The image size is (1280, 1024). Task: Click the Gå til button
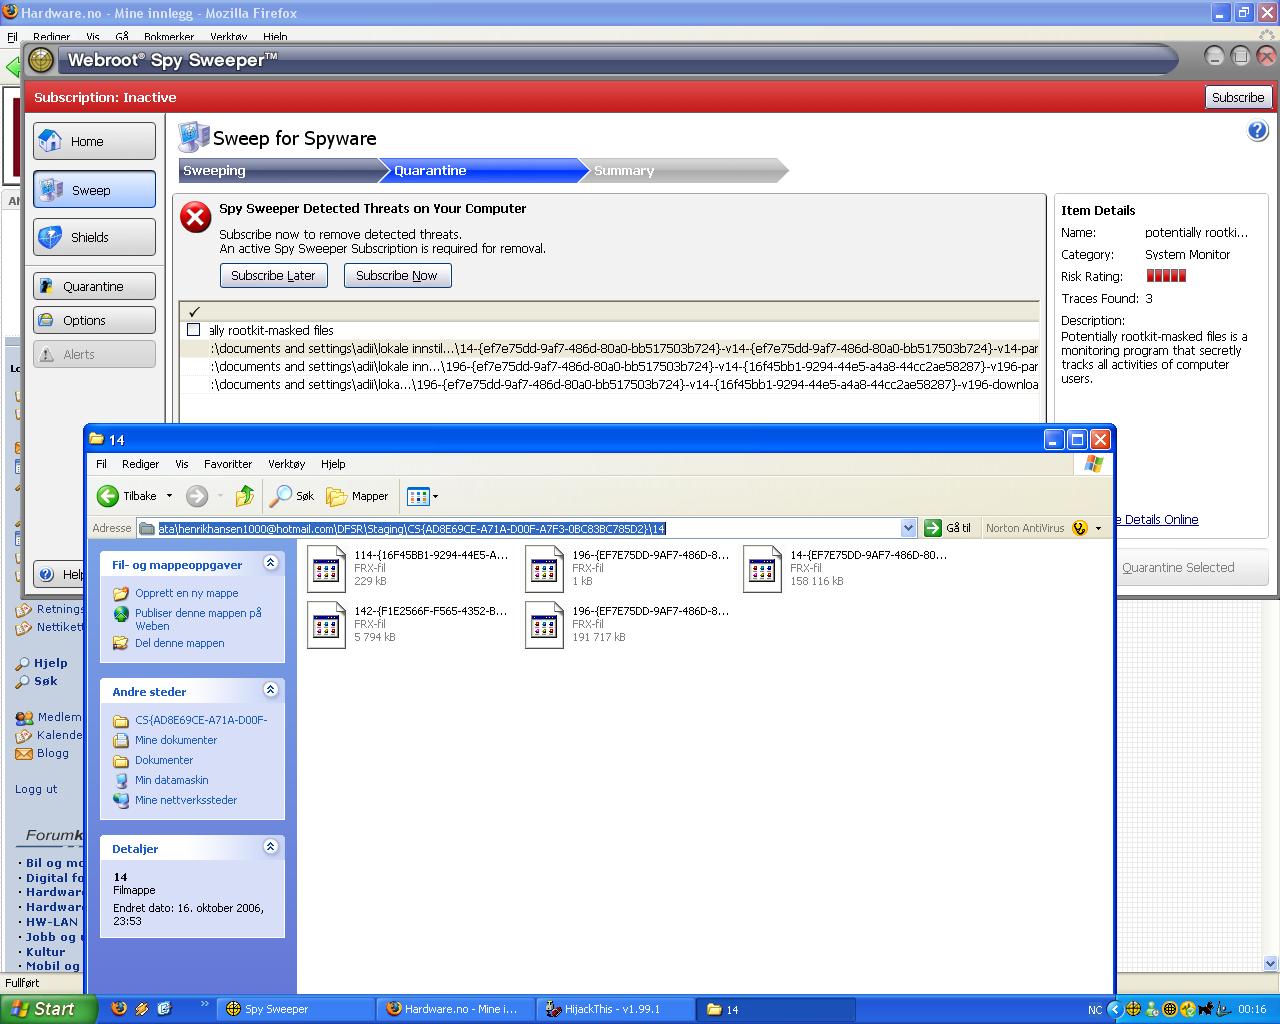(x=947, y=528)
